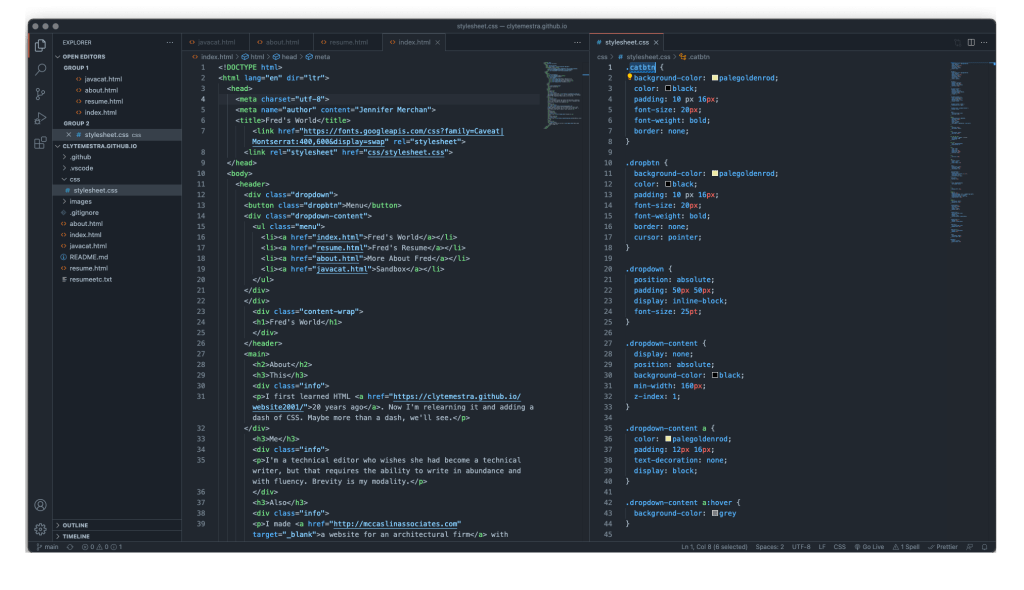Click the palegoldenrod color swatch in .catbtn
This screenshot has height=590, width=1024.
click(x=715, y=77)
